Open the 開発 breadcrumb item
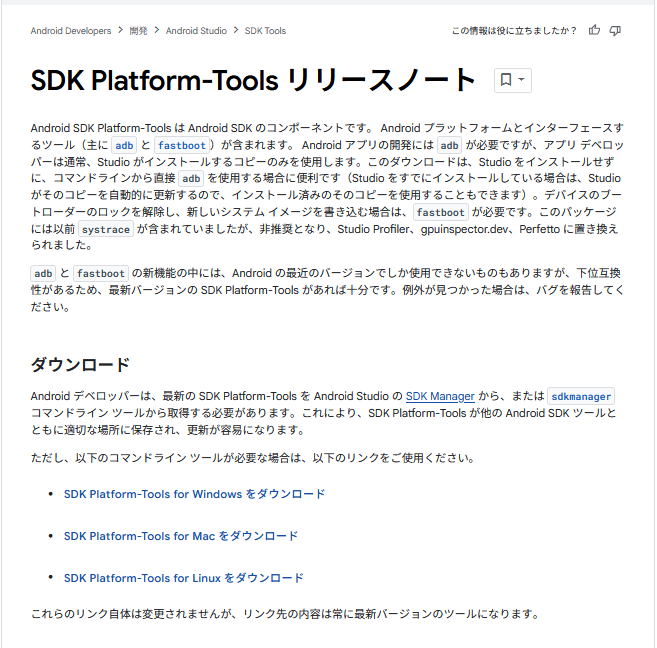 tap(138, 31)
